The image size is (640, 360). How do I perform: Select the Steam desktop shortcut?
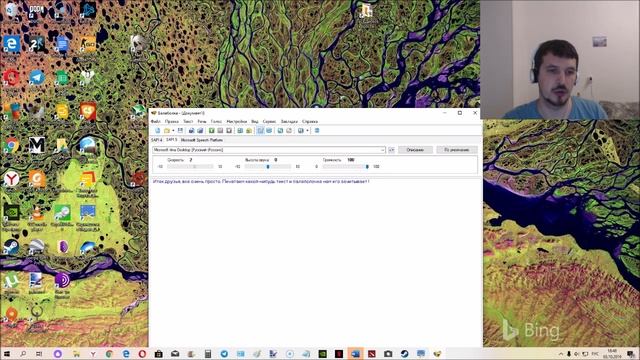[11, 247]
